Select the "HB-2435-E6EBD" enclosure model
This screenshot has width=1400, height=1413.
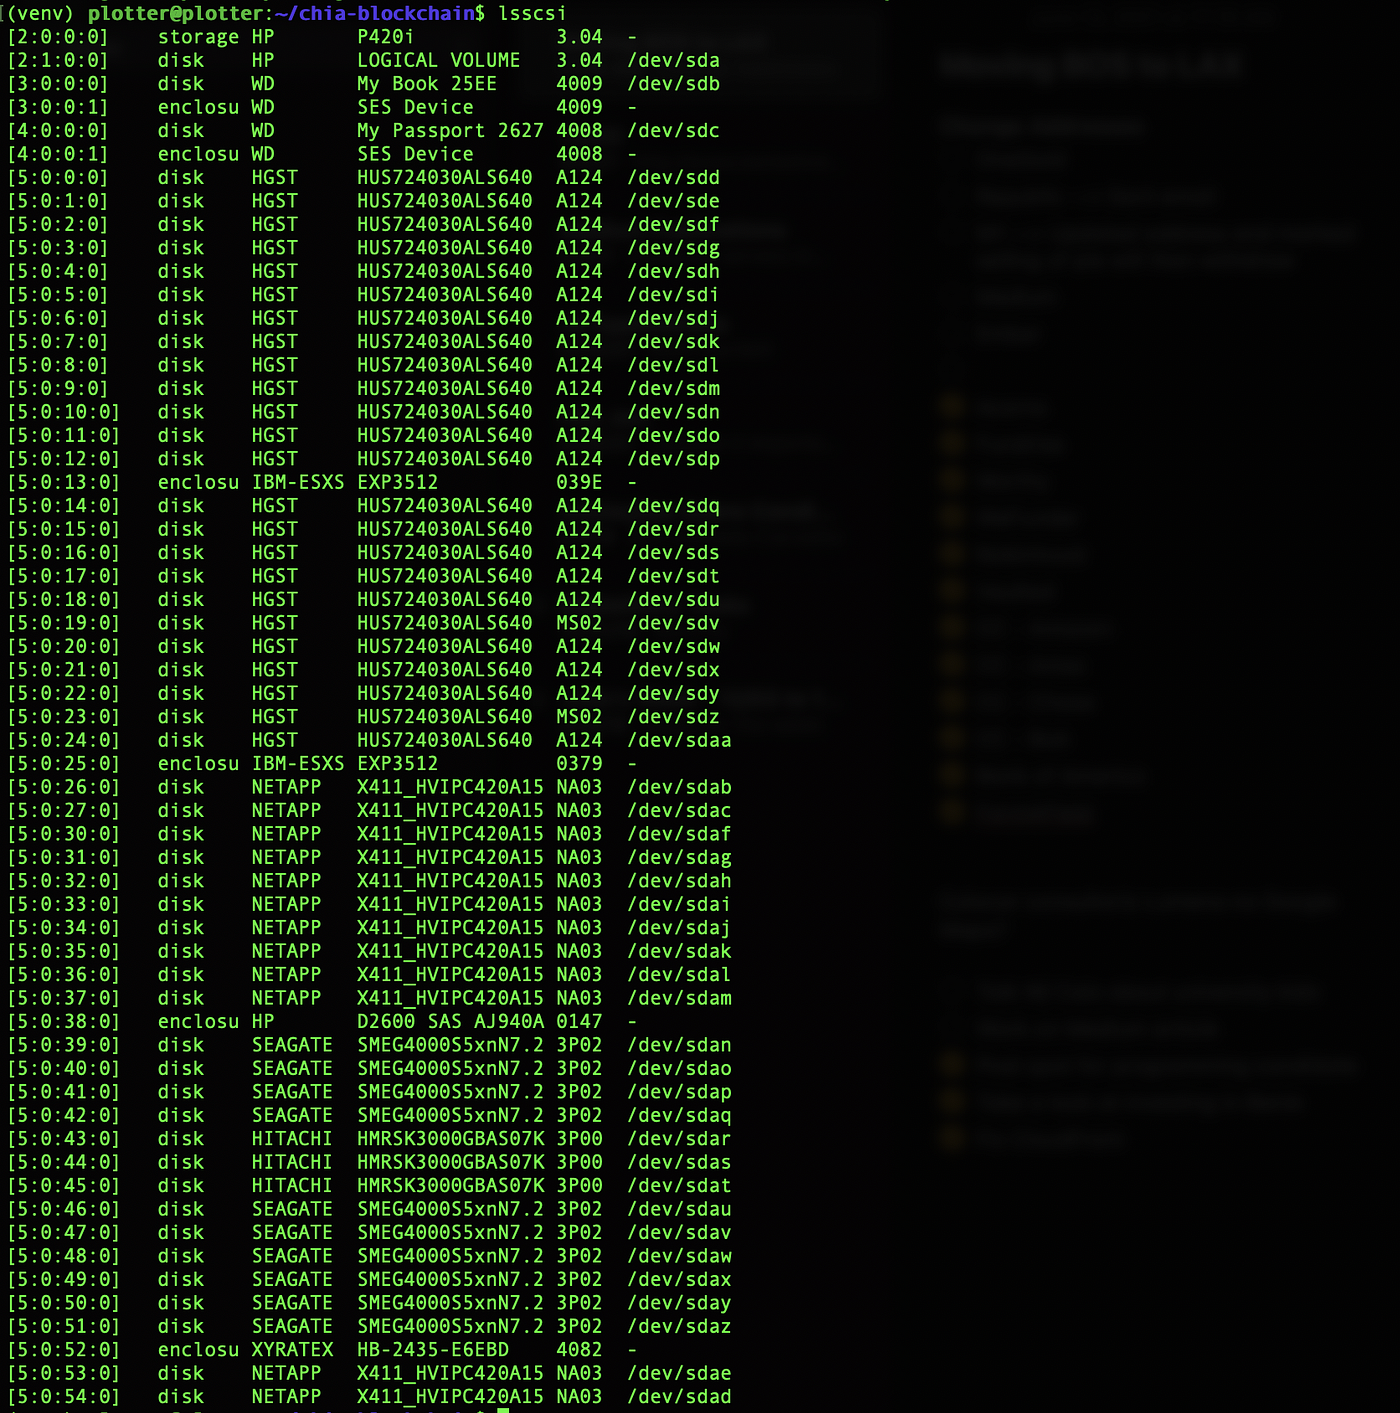tap(433, 1349)
